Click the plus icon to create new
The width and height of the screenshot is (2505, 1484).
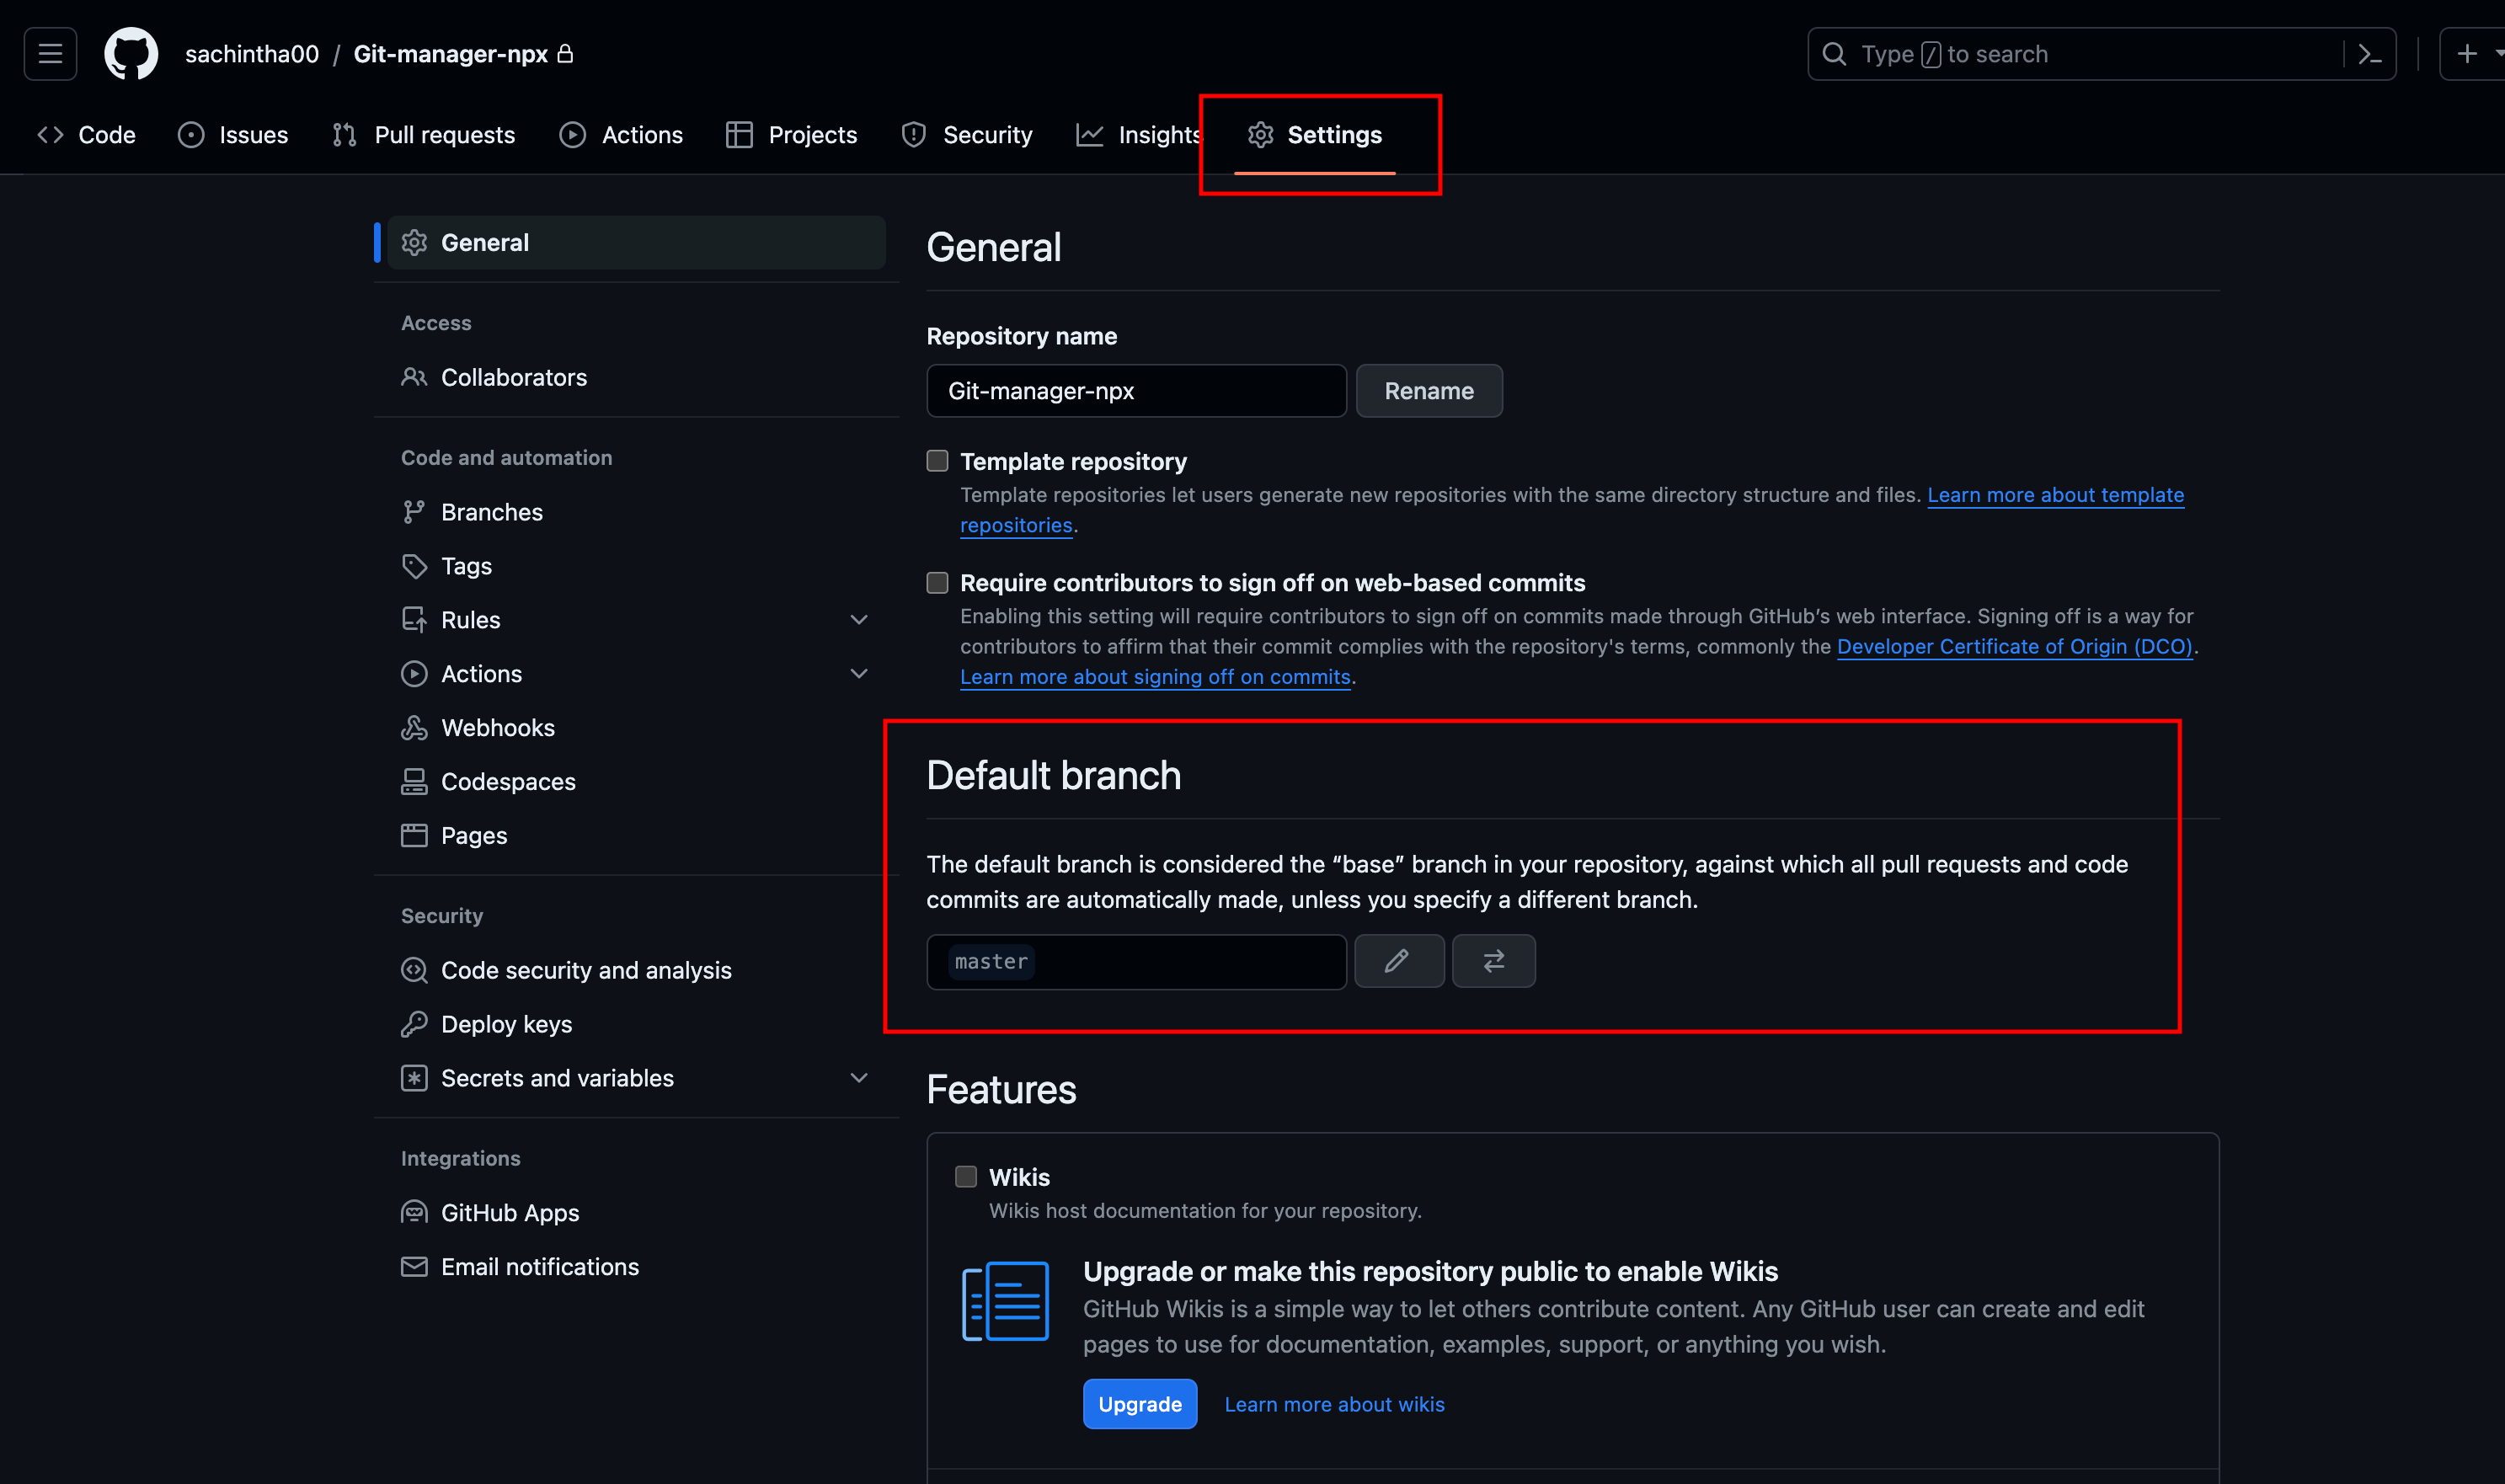tap(2467, 54)
